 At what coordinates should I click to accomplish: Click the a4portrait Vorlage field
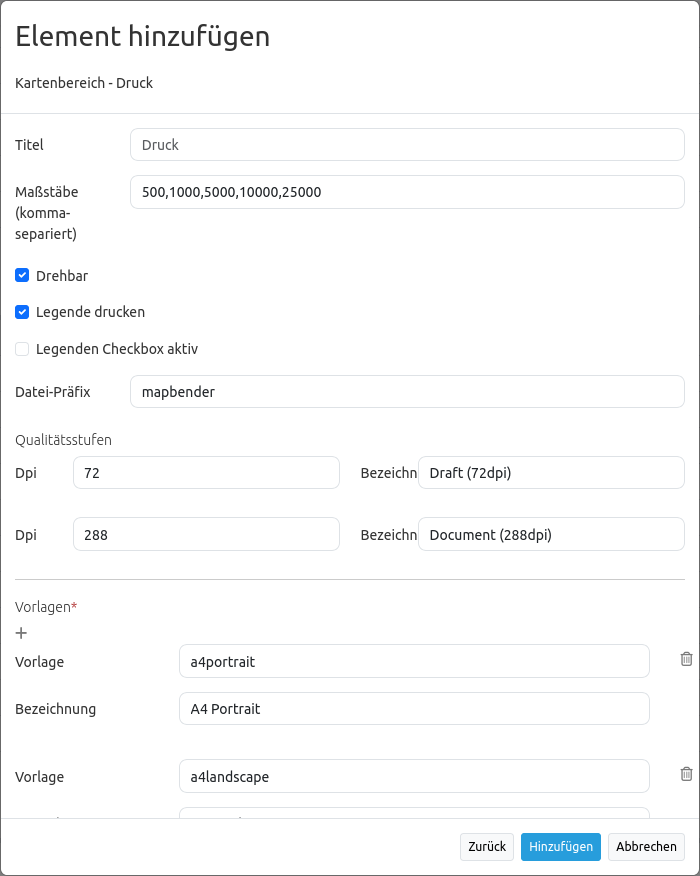(414, 661)
